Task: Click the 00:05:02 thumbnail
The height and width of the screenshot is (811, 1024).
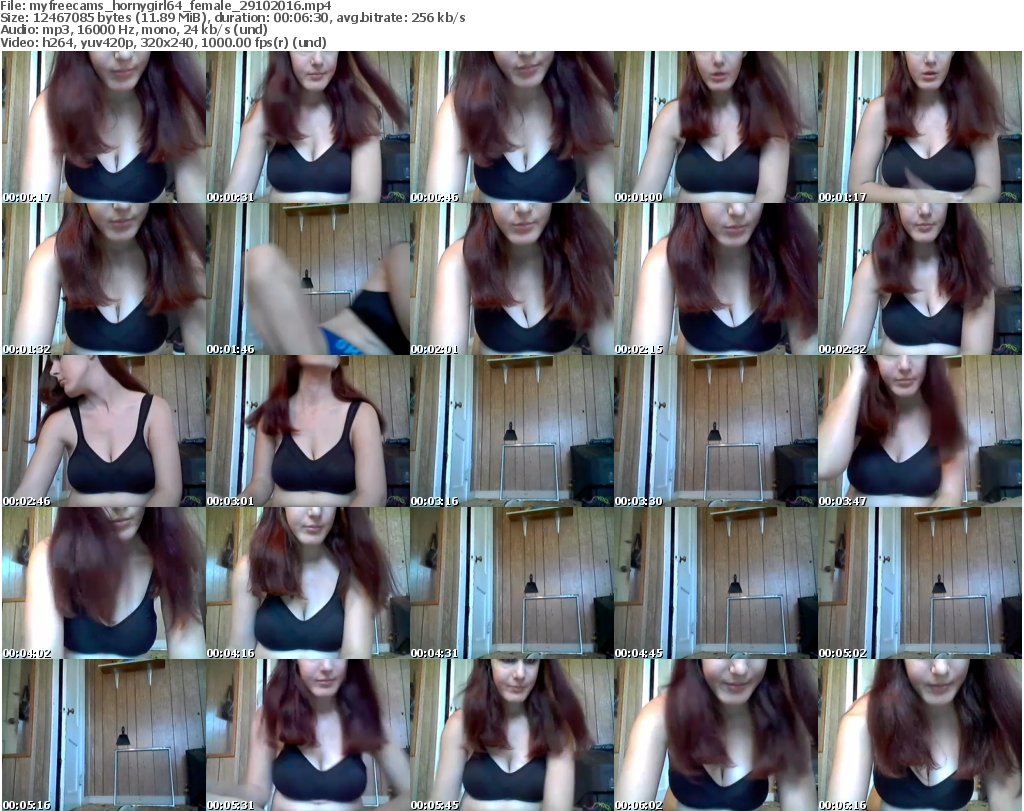Action: click(919, 583)
